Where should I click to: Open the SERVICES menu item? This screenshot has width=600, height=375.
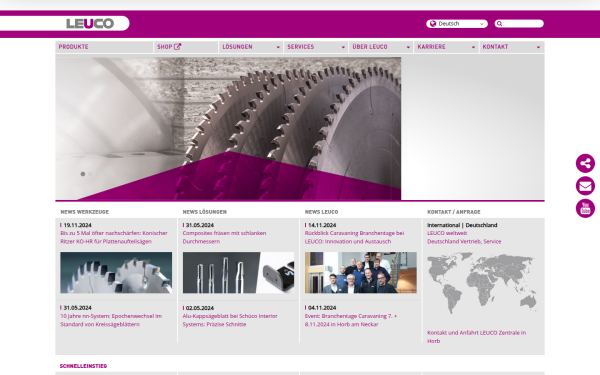[316, 47]
